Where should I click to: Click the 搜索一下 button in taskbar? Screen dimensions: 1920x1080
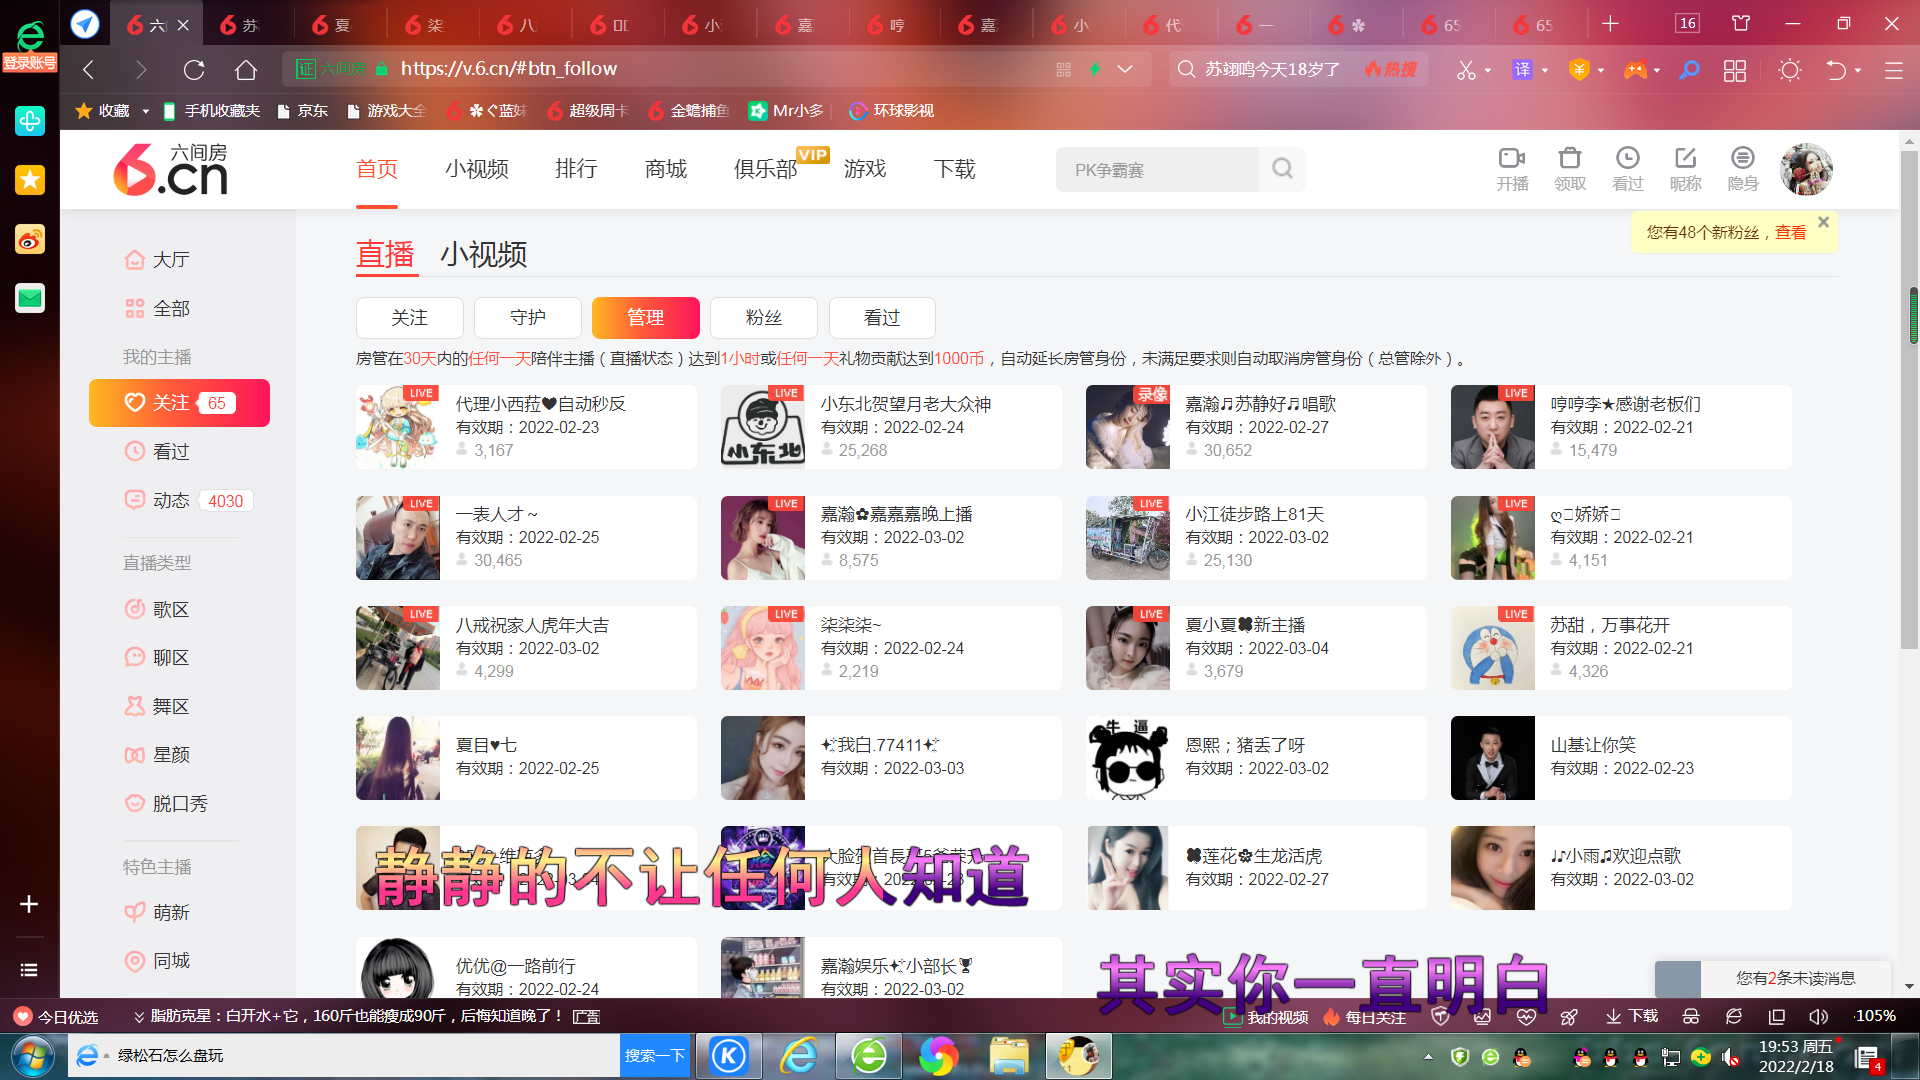[x=655, y=1056]
